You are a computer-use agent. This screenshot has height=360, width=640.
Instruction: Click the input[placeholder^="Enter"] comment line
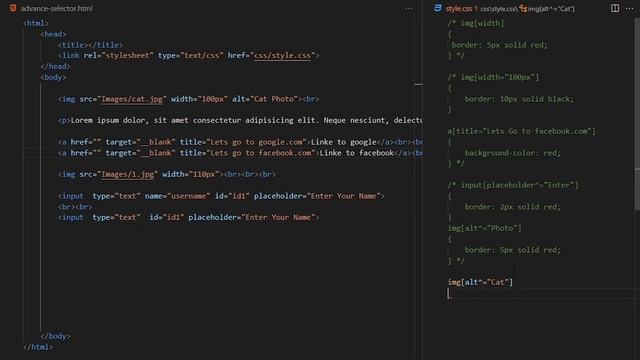coord(513,185)
